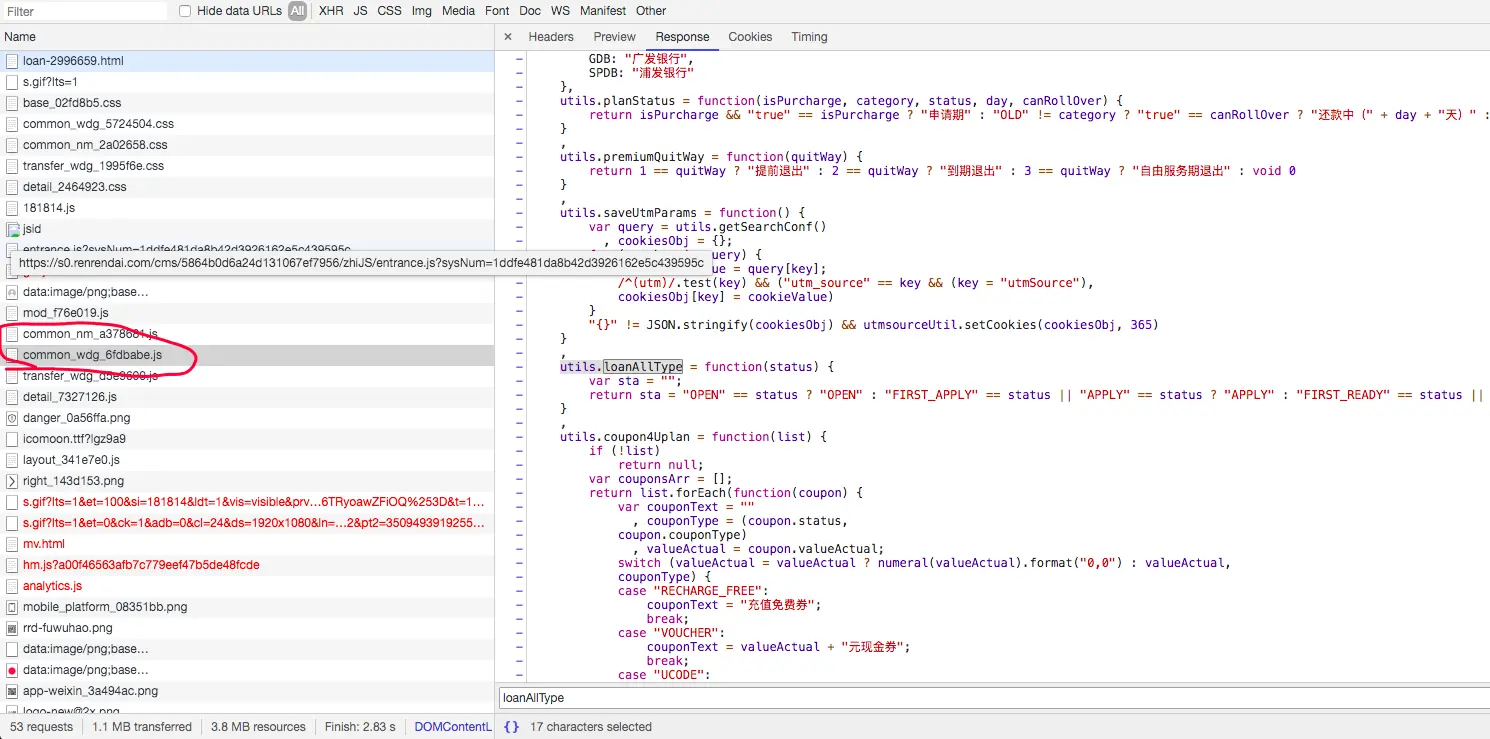Select the icon for common_wdg_5724504.css
The height and width of the screenshot is (739, 1490).
pos(12,124)
